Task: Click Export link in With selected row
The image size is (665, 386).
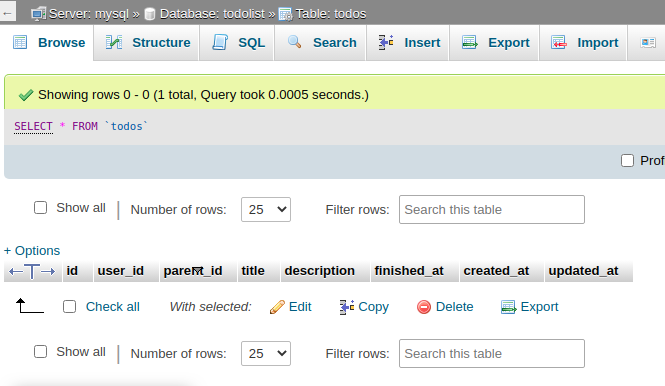Action: (x=539, y=307)
